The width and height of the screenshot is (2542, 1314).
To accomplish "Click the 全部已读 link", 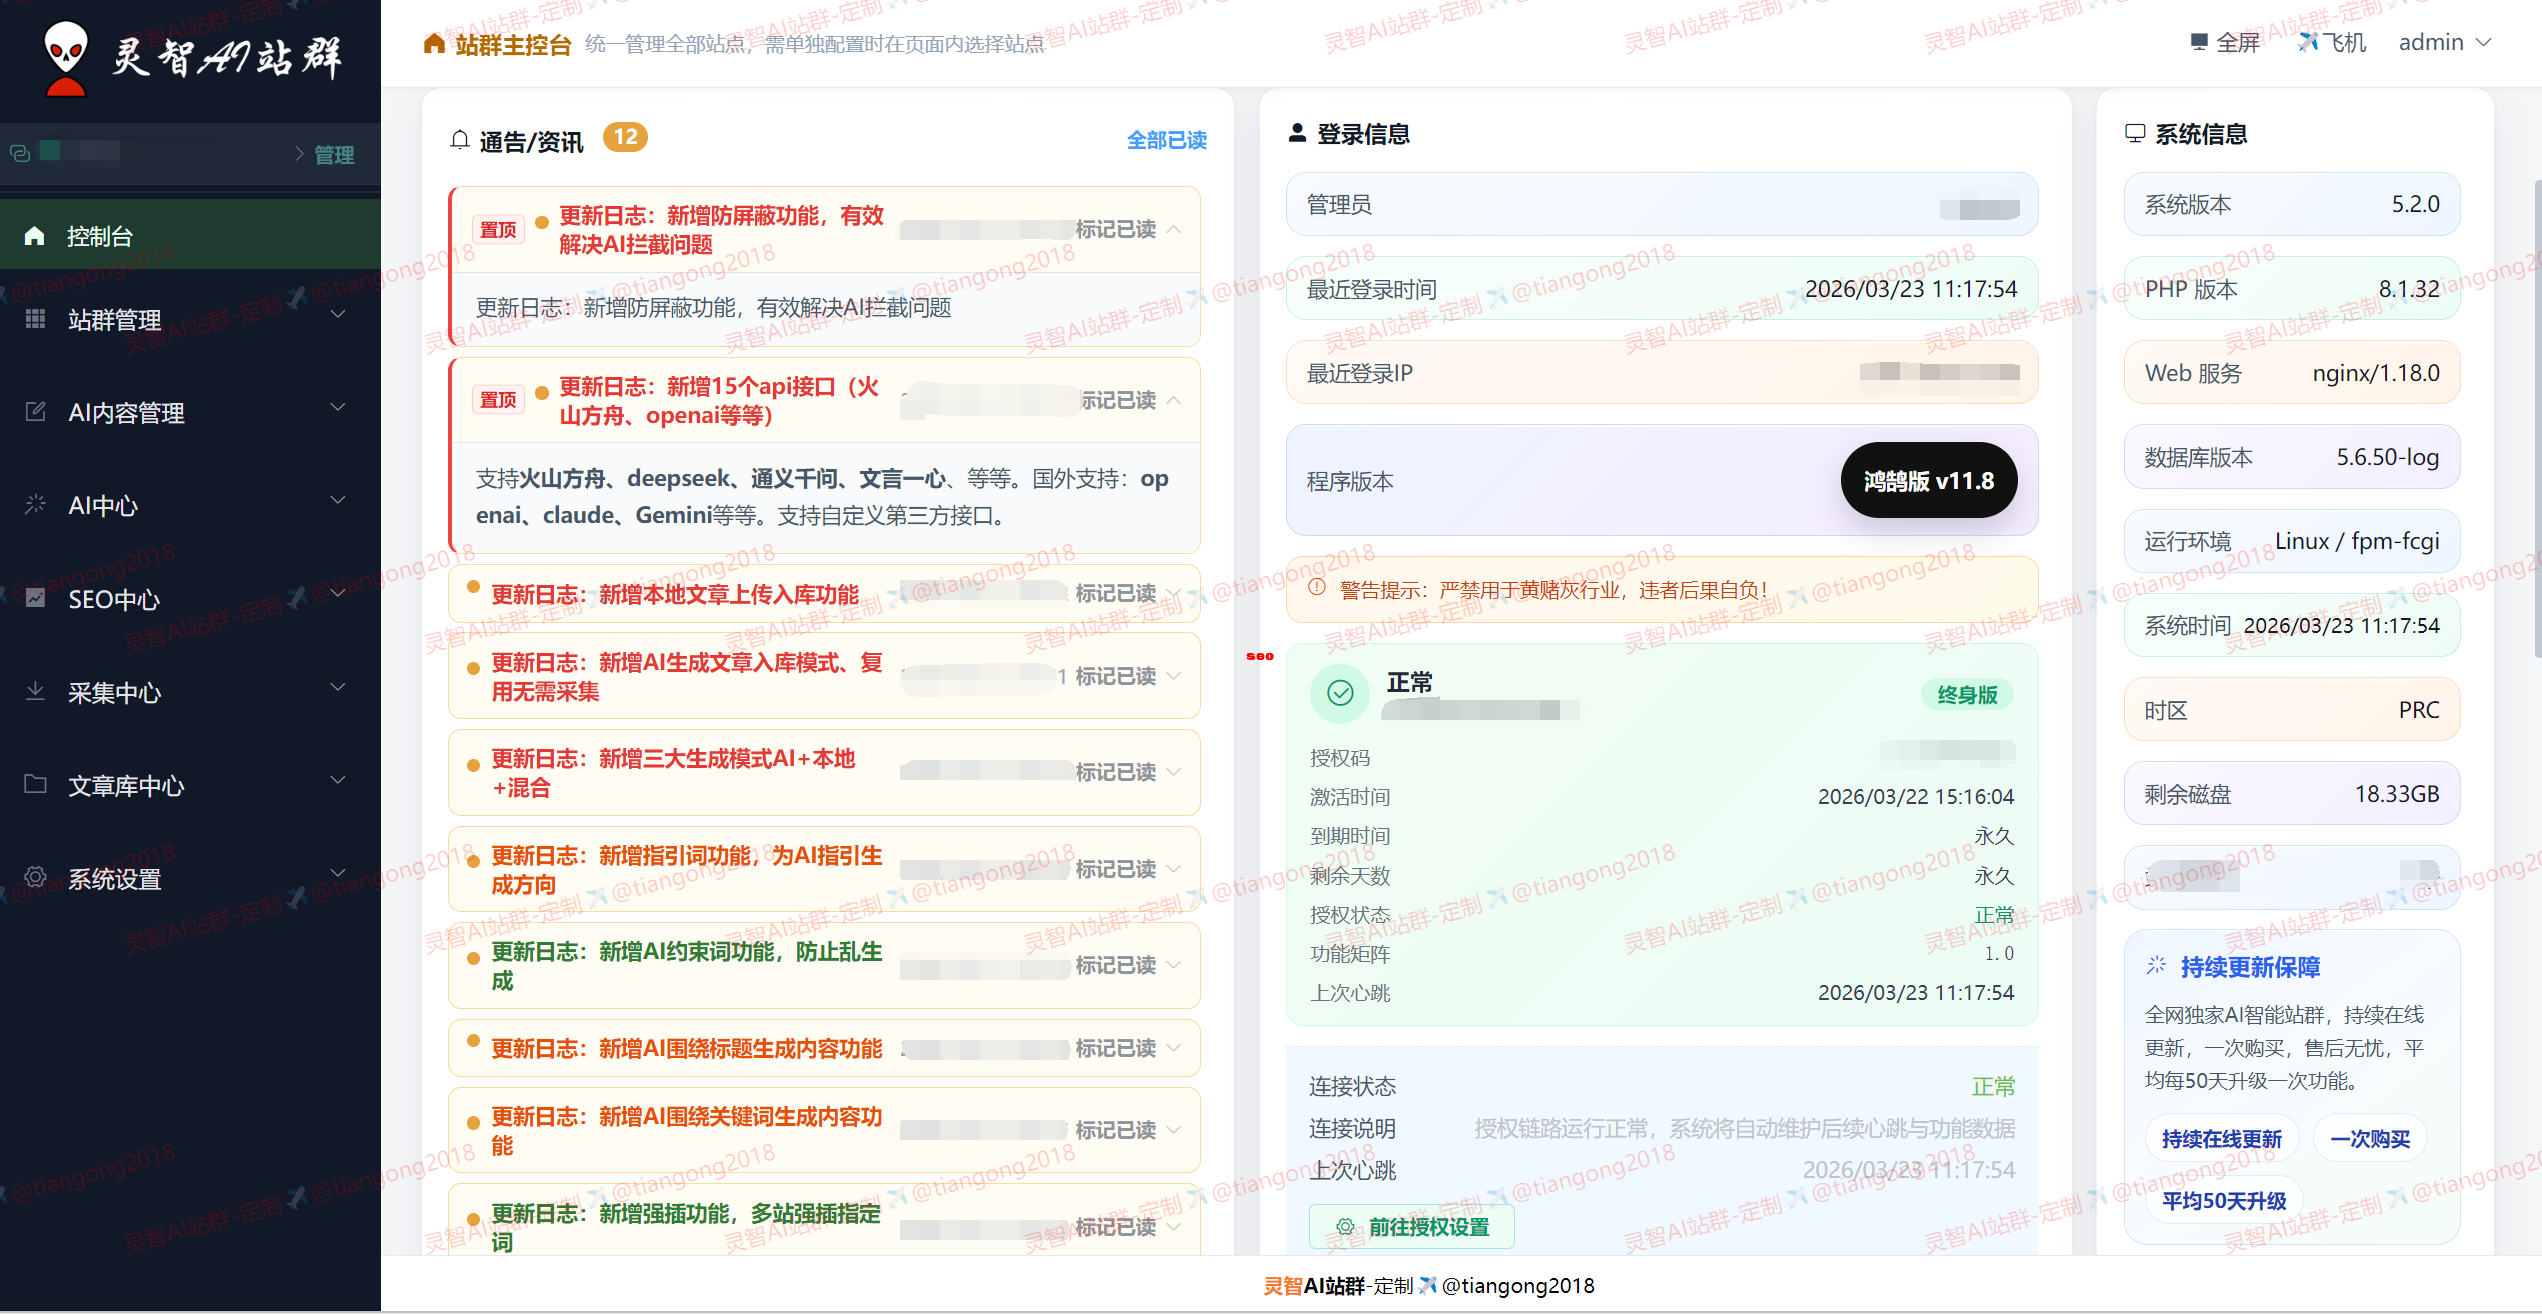I will pos(1166,140).
